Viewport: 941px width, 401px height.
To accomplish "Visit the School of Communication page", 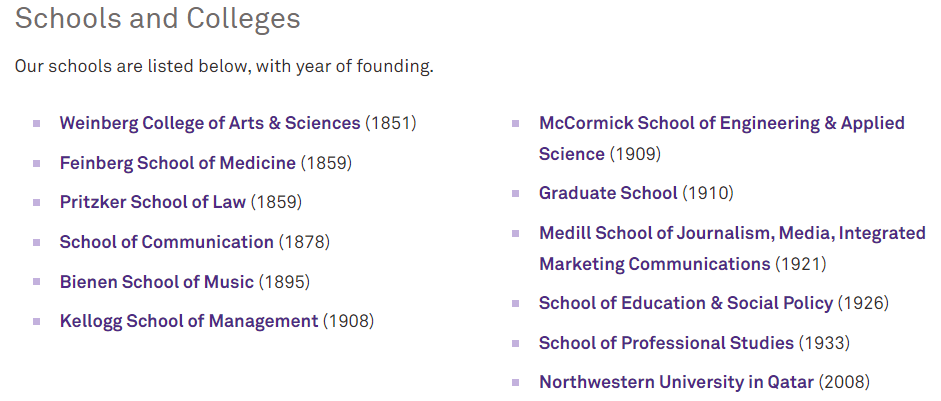I will coord(166,242).
